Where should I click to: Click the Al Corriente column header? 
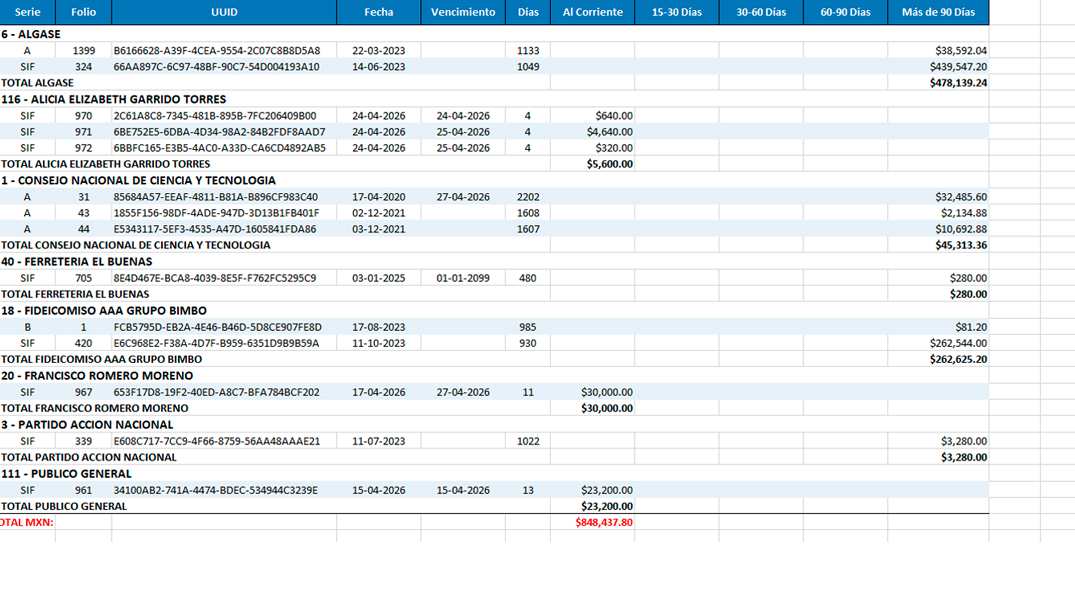(592, 12)
